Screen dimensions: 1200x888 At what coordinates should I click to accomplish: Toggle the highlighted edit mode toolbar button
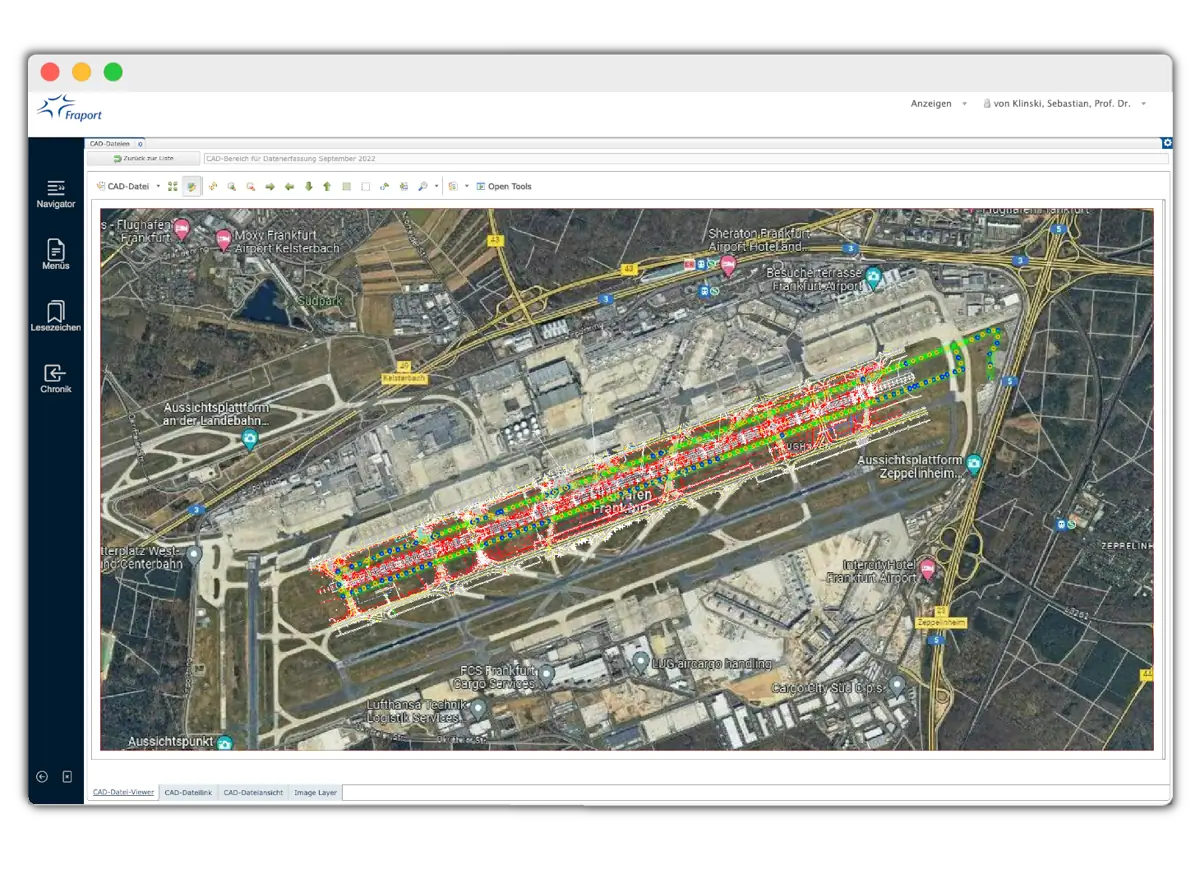(x=191, y=186)
